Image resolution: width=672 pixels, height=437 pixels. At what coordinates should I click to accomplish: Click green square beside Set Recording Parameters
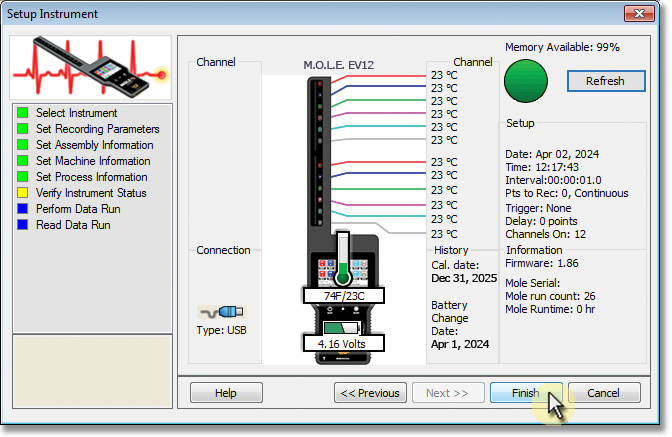pos(23,129)
